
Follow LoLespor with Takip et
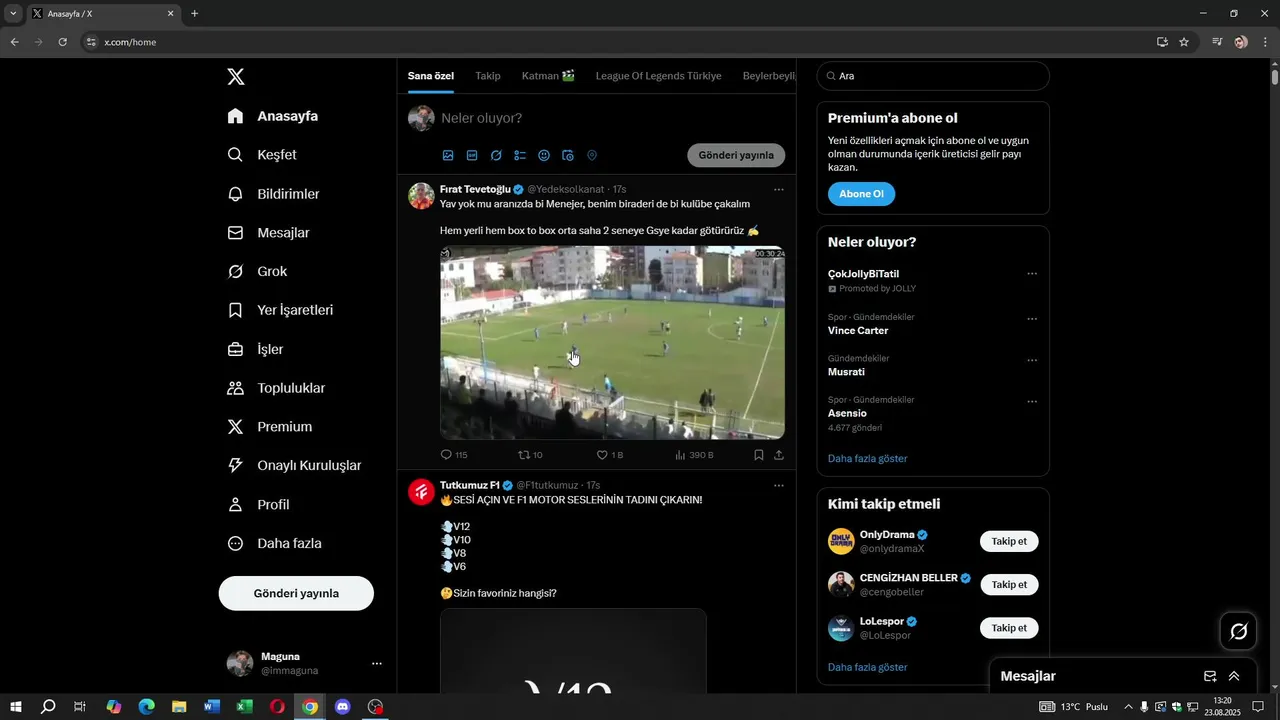point(1009,628)
